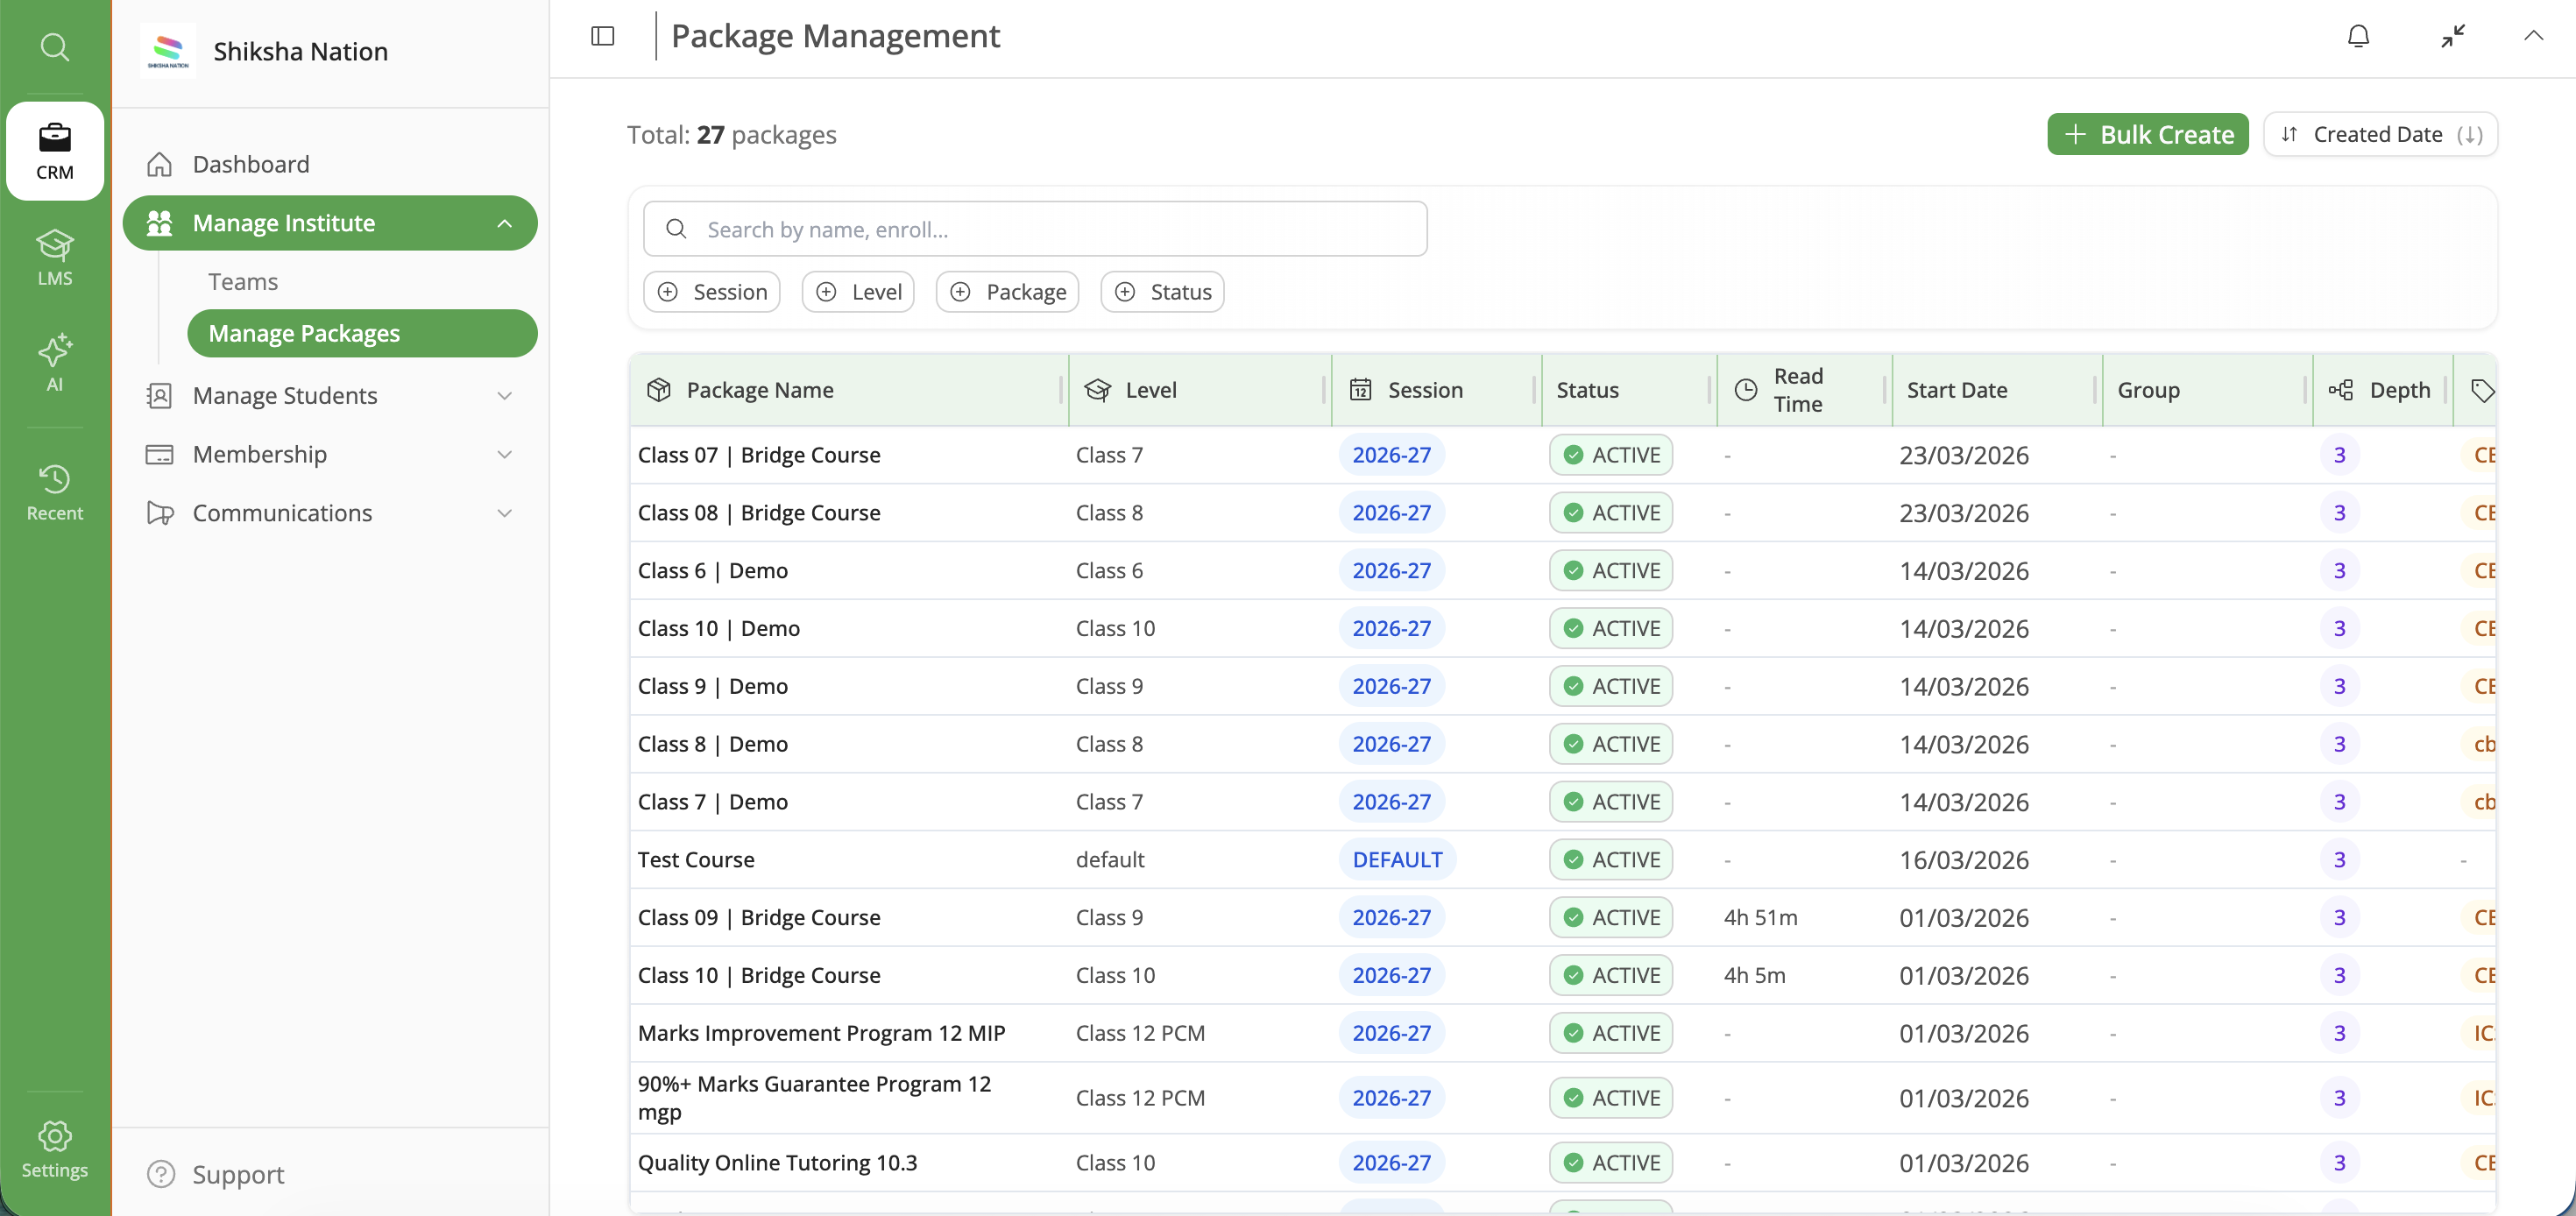
Task: Click 4h 51m read time cell
Action: tap(1760, 917)
